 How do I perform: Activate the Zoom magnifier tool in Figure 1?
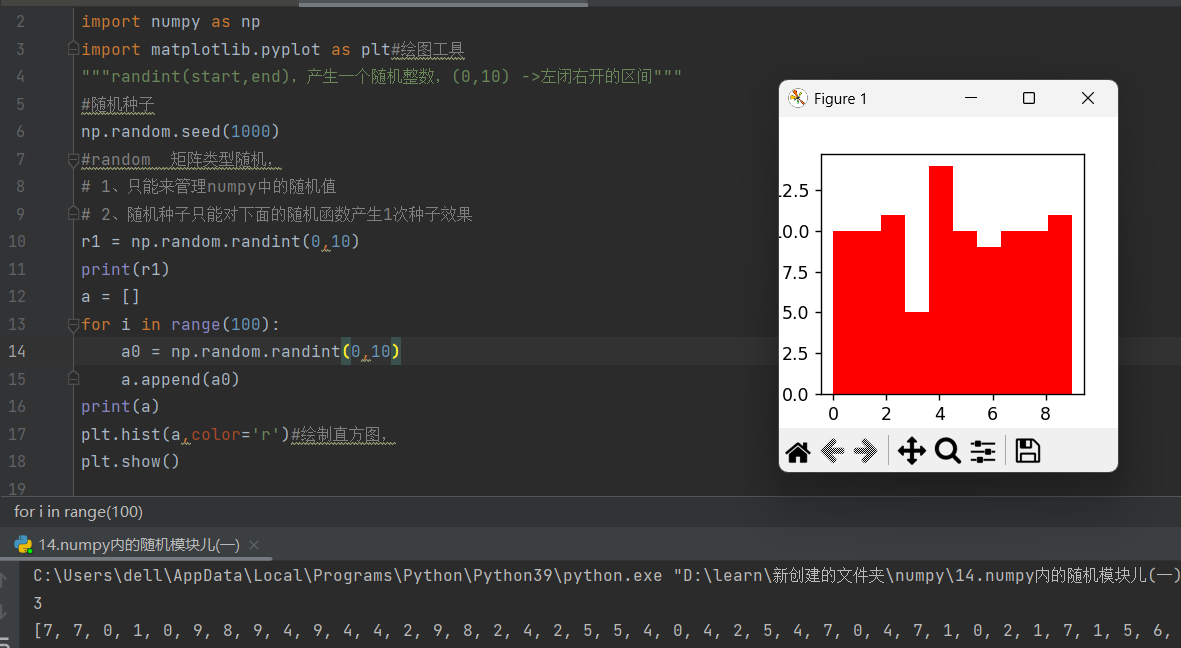pyautogui.click(x=948, y=451)
